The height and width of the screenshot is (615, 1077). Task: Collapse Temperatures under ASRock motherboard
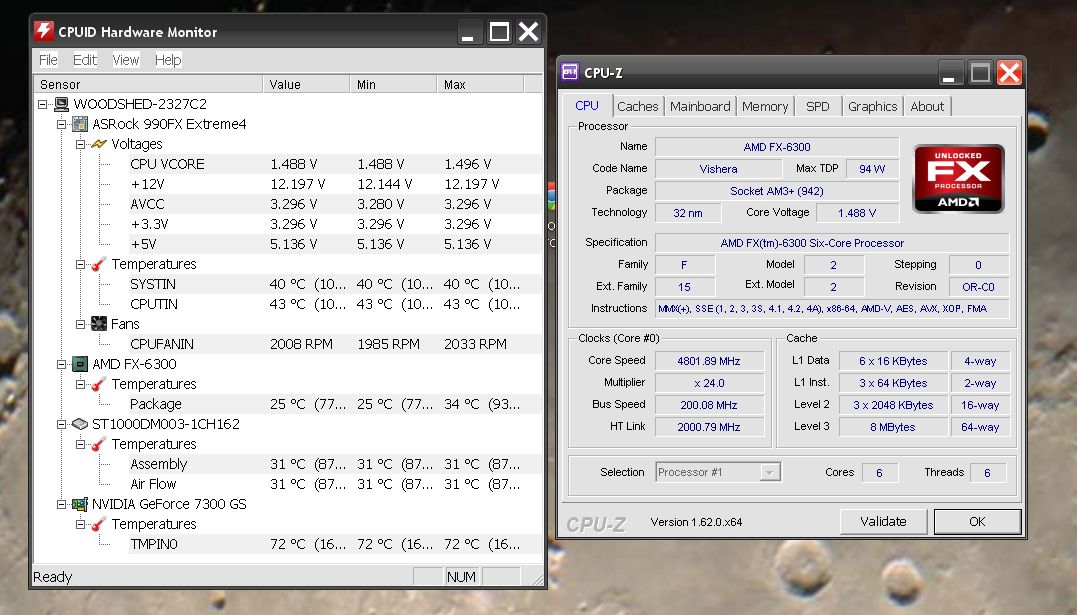[x=80, y=265]
